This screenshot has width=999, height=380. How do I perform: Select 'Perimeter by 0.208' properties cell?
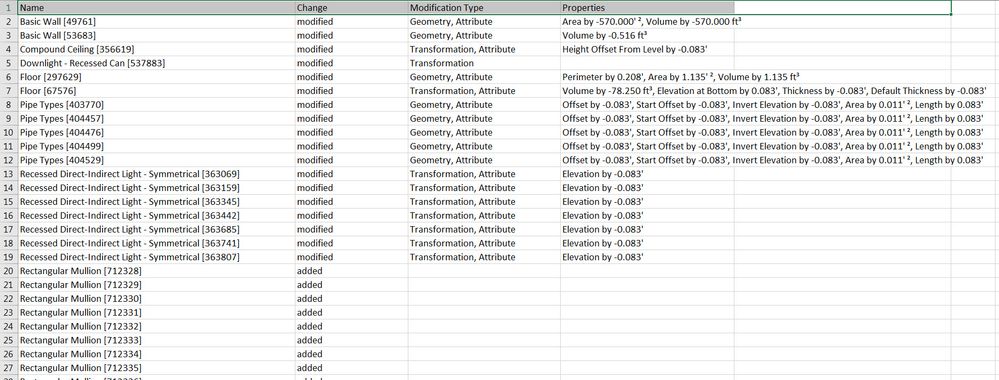pyautogui.click(x=647, y=77)
